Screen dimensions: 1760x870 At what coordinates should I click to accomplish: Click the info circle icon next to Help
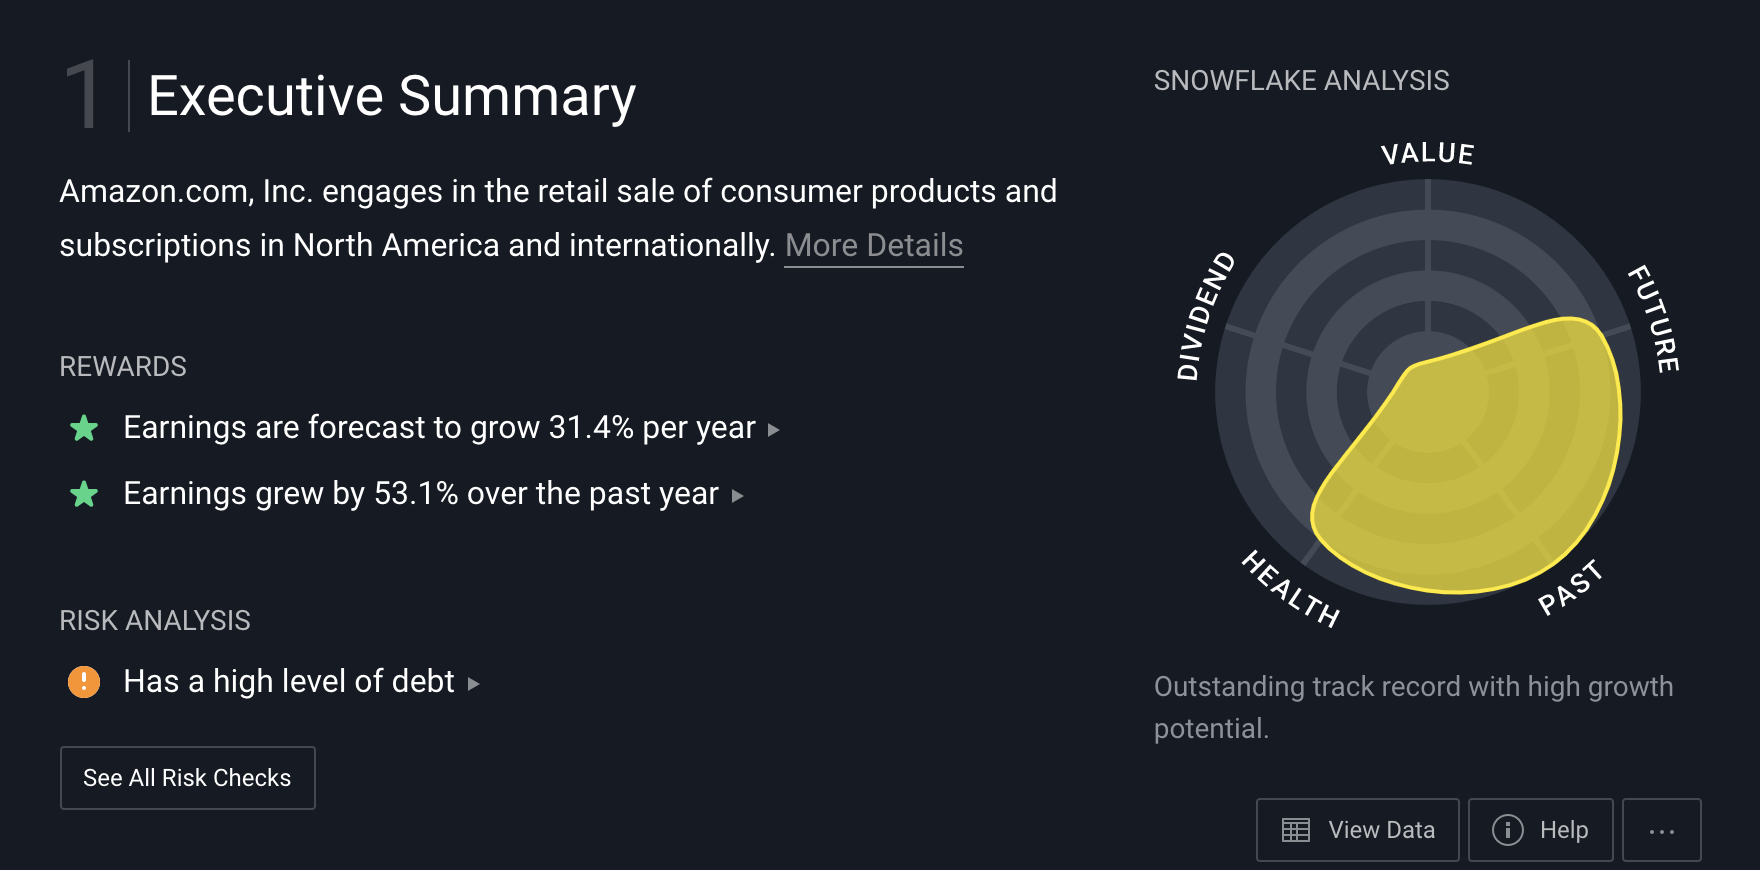[1508, 830]
